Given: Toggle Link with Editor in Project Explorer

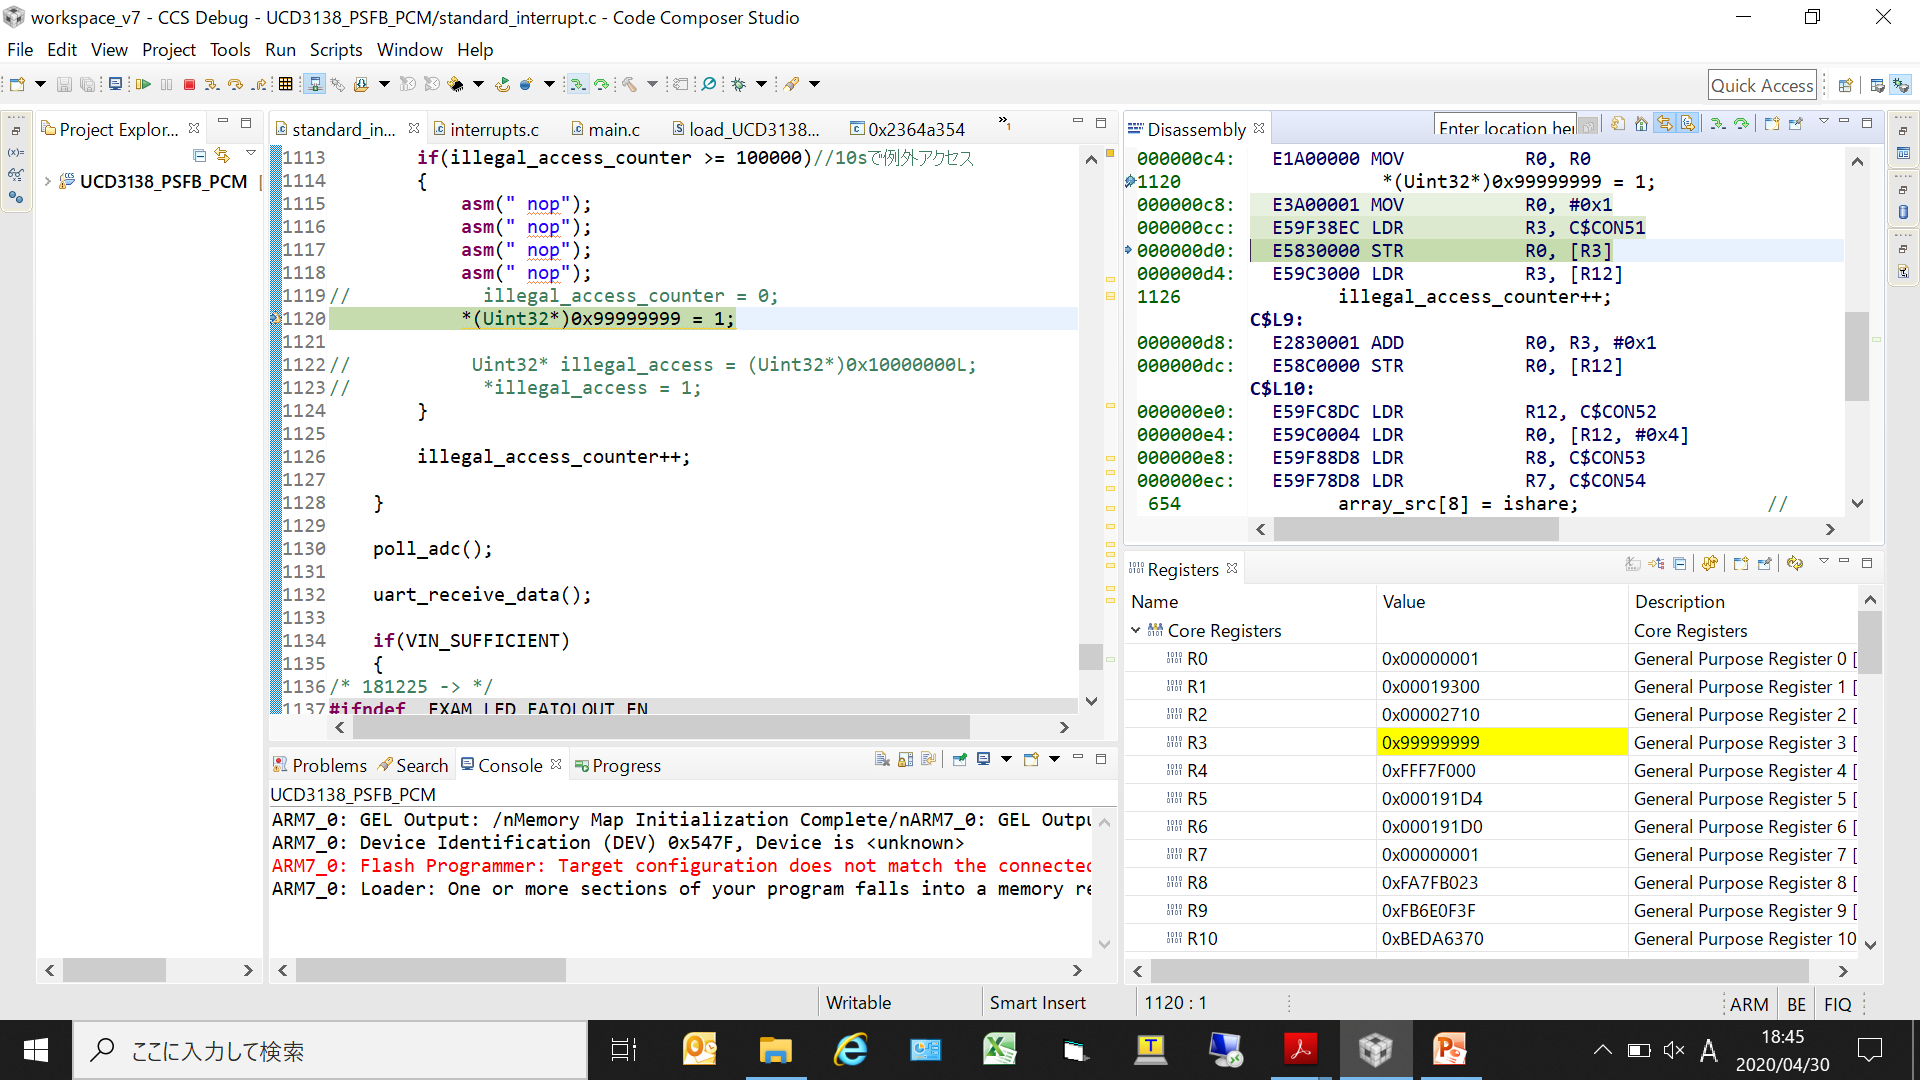Looking at the screenshot, I should (222, 155).
